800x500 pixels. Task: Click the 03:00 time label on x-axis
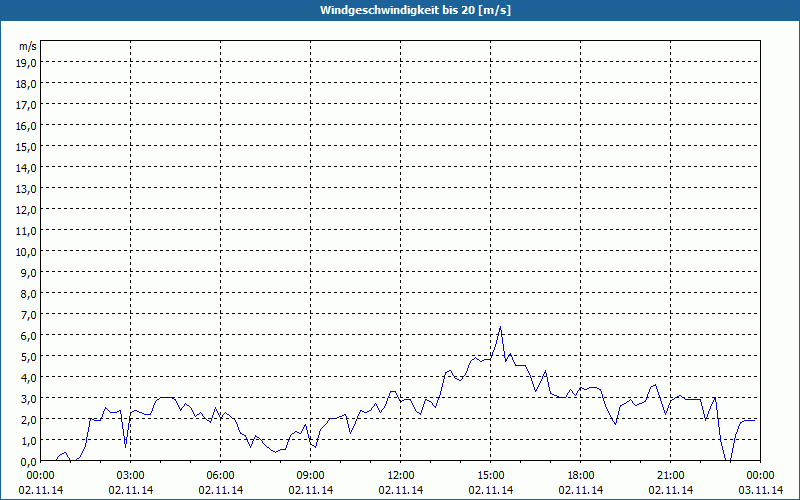pyautogui.click(x=131, y=475)
